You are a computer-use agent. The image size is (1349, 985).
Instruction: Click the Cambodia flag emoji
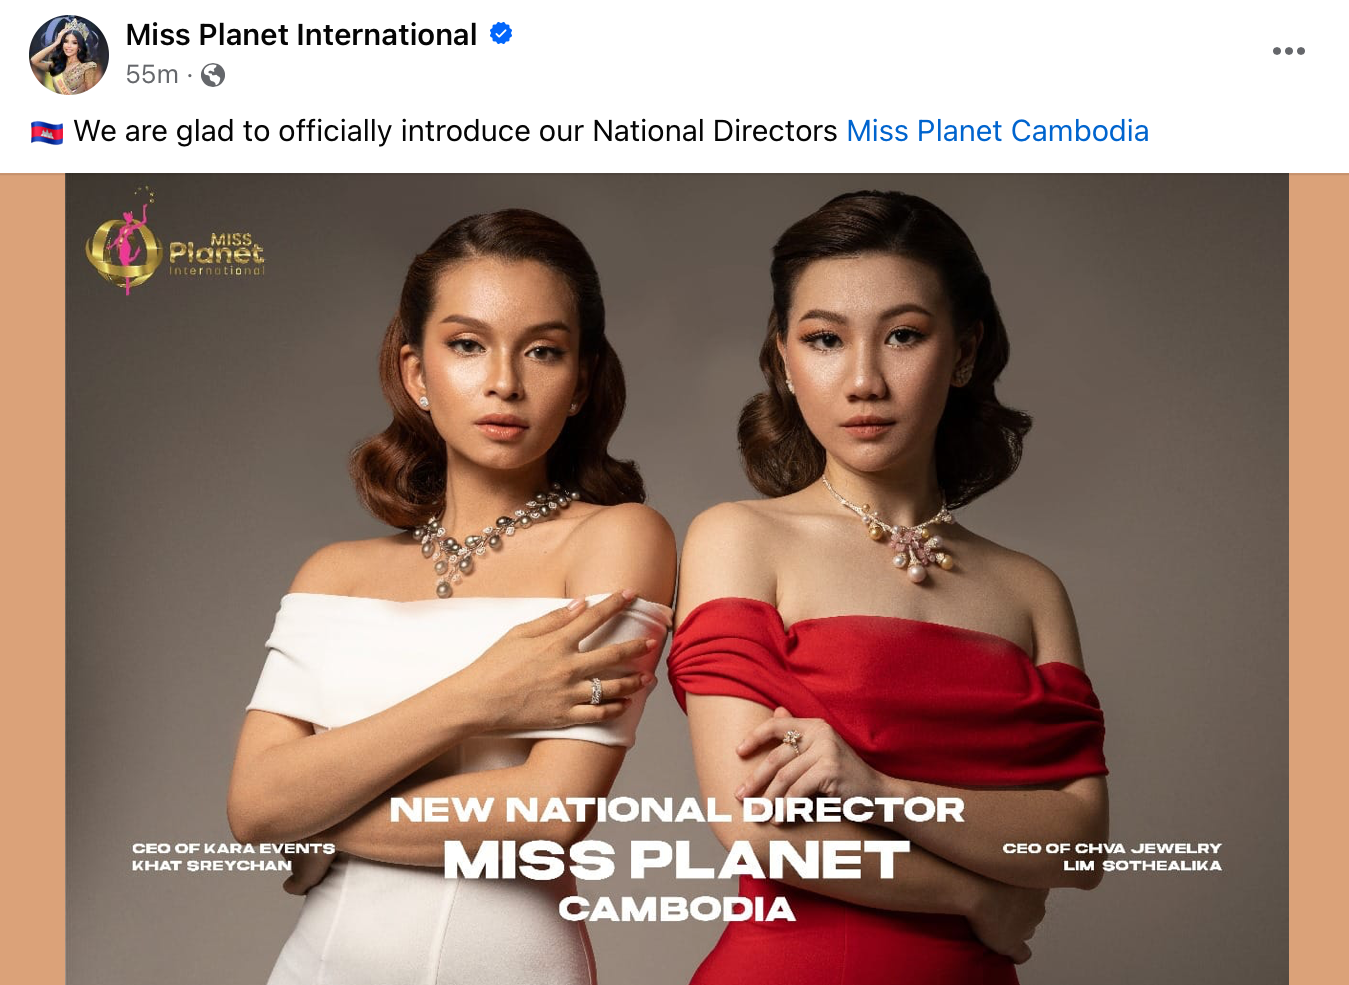[47, 132]
